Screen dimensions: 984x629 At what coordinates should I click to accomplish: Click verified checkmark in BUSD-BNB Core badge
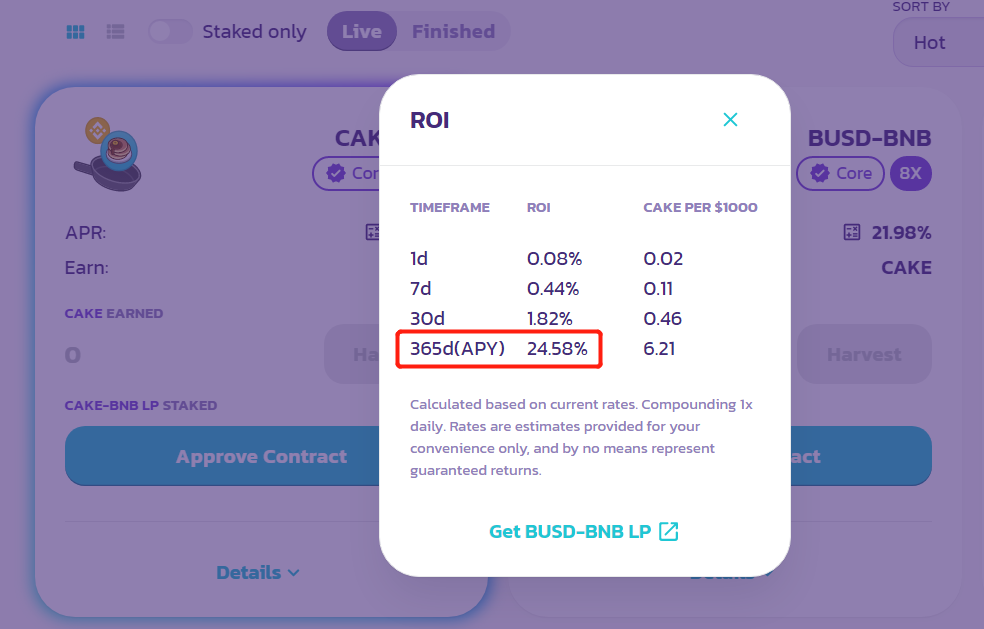click(x=820, y=173)
